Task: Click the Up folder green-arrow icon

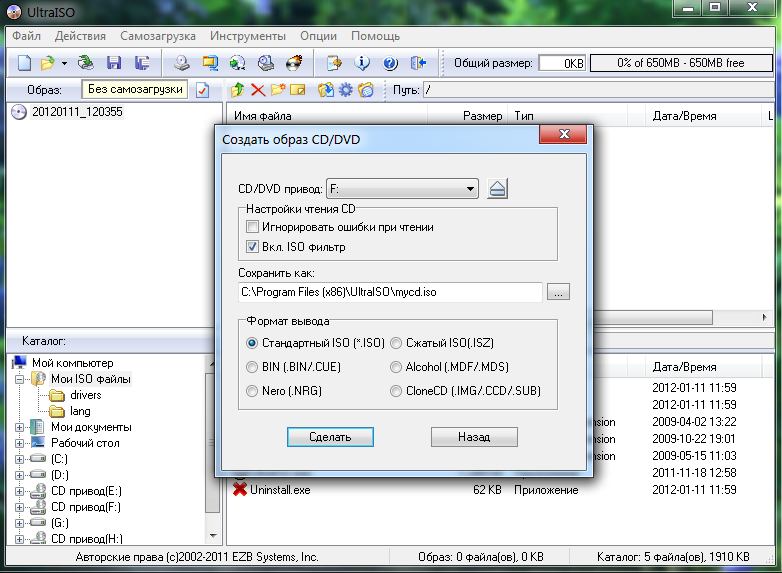Action: tap(237, 90)
